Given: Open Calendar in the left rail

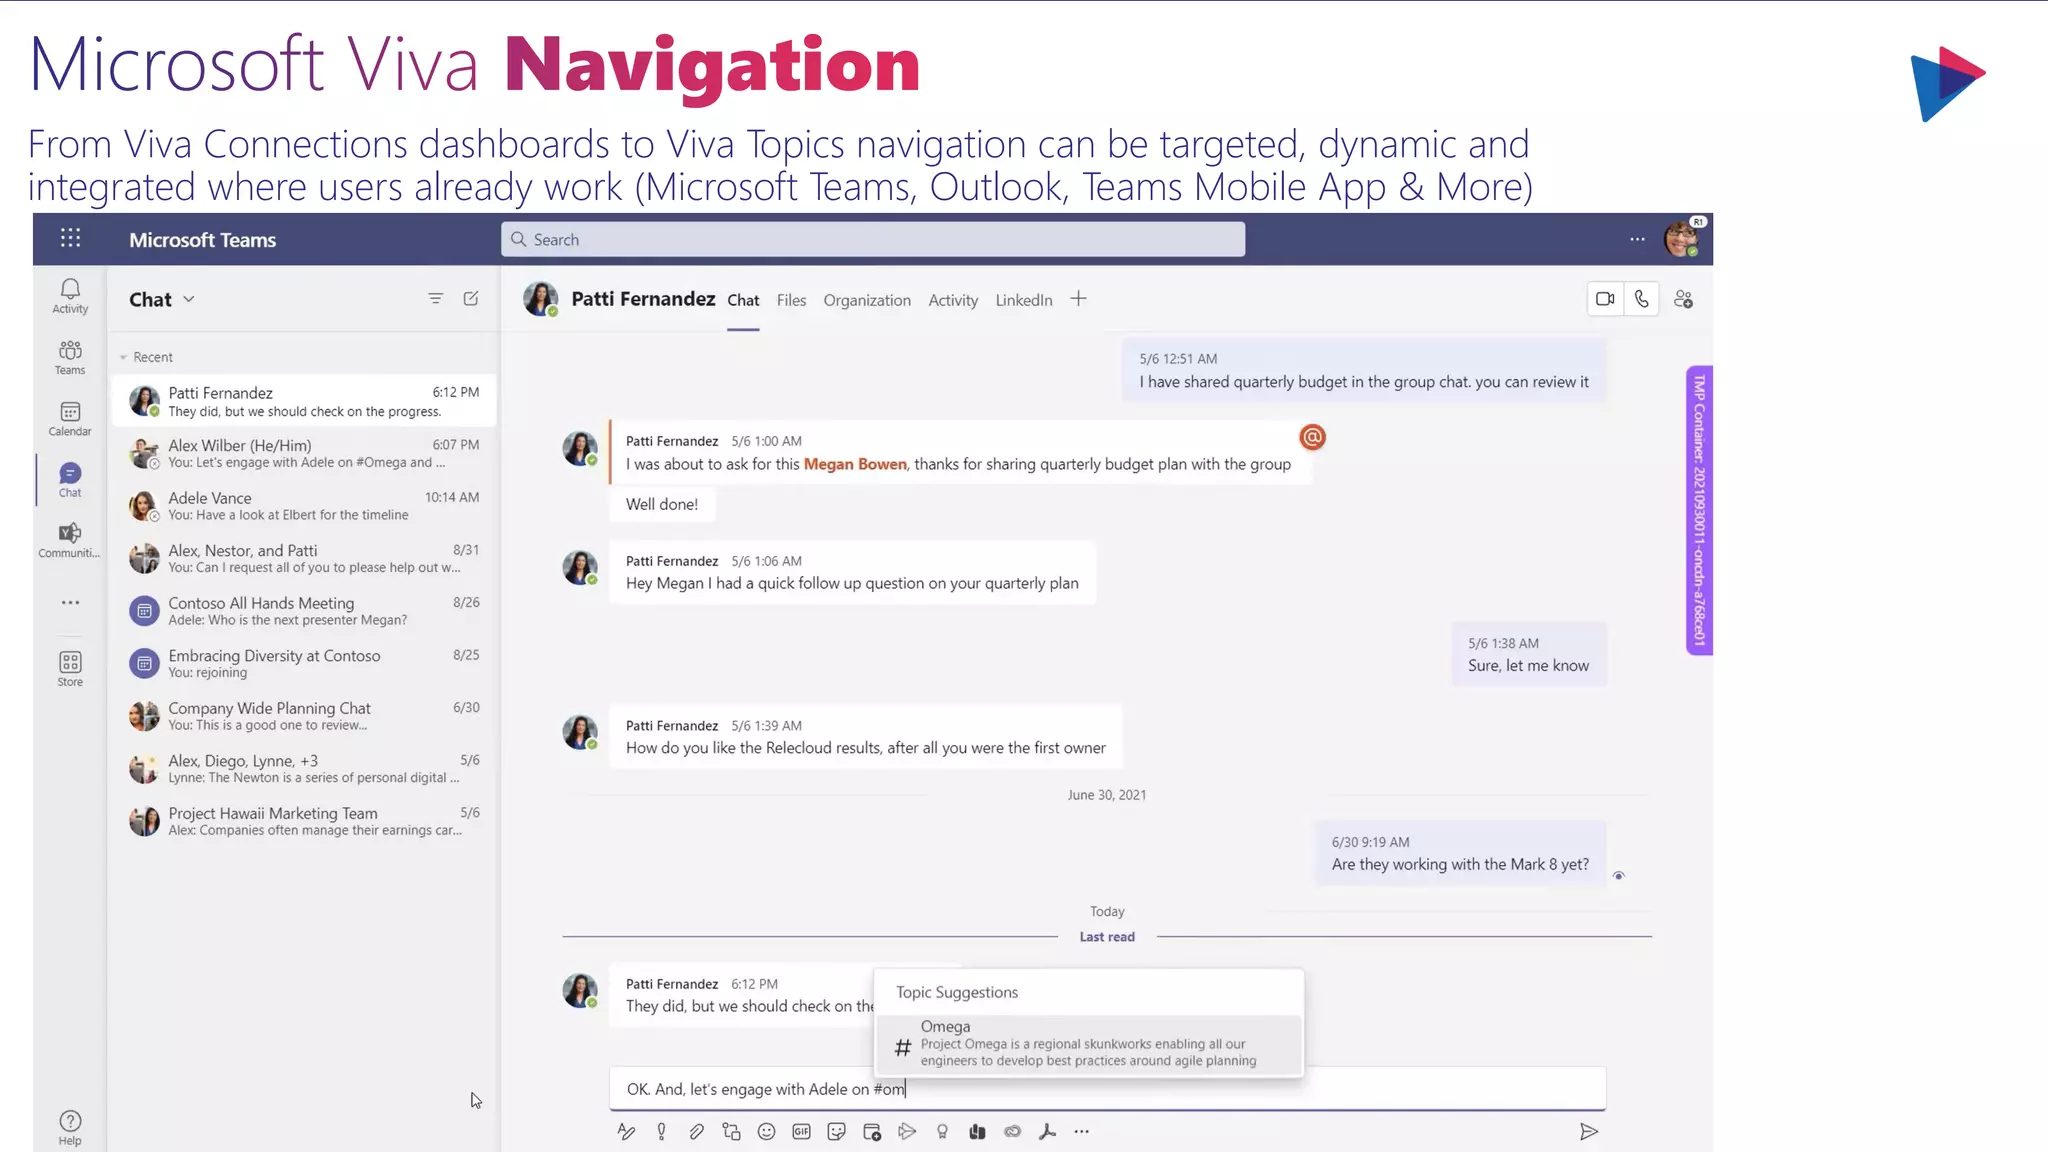Looking at the screenshot, I should click(x=70, y=419).
